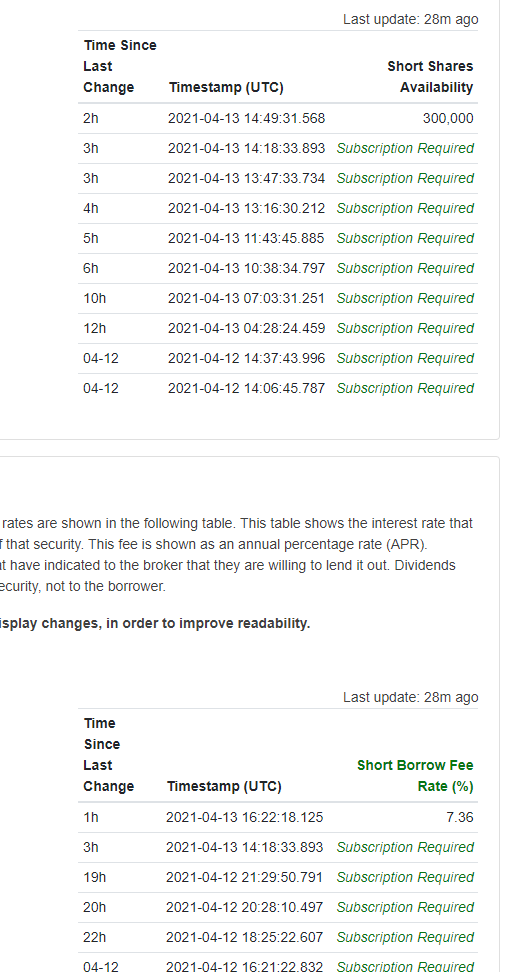The width and height of the screenshot is (512, 972).
Task: Click the 7.36 borrow fee rate value
Action: [x=459, y=817]
